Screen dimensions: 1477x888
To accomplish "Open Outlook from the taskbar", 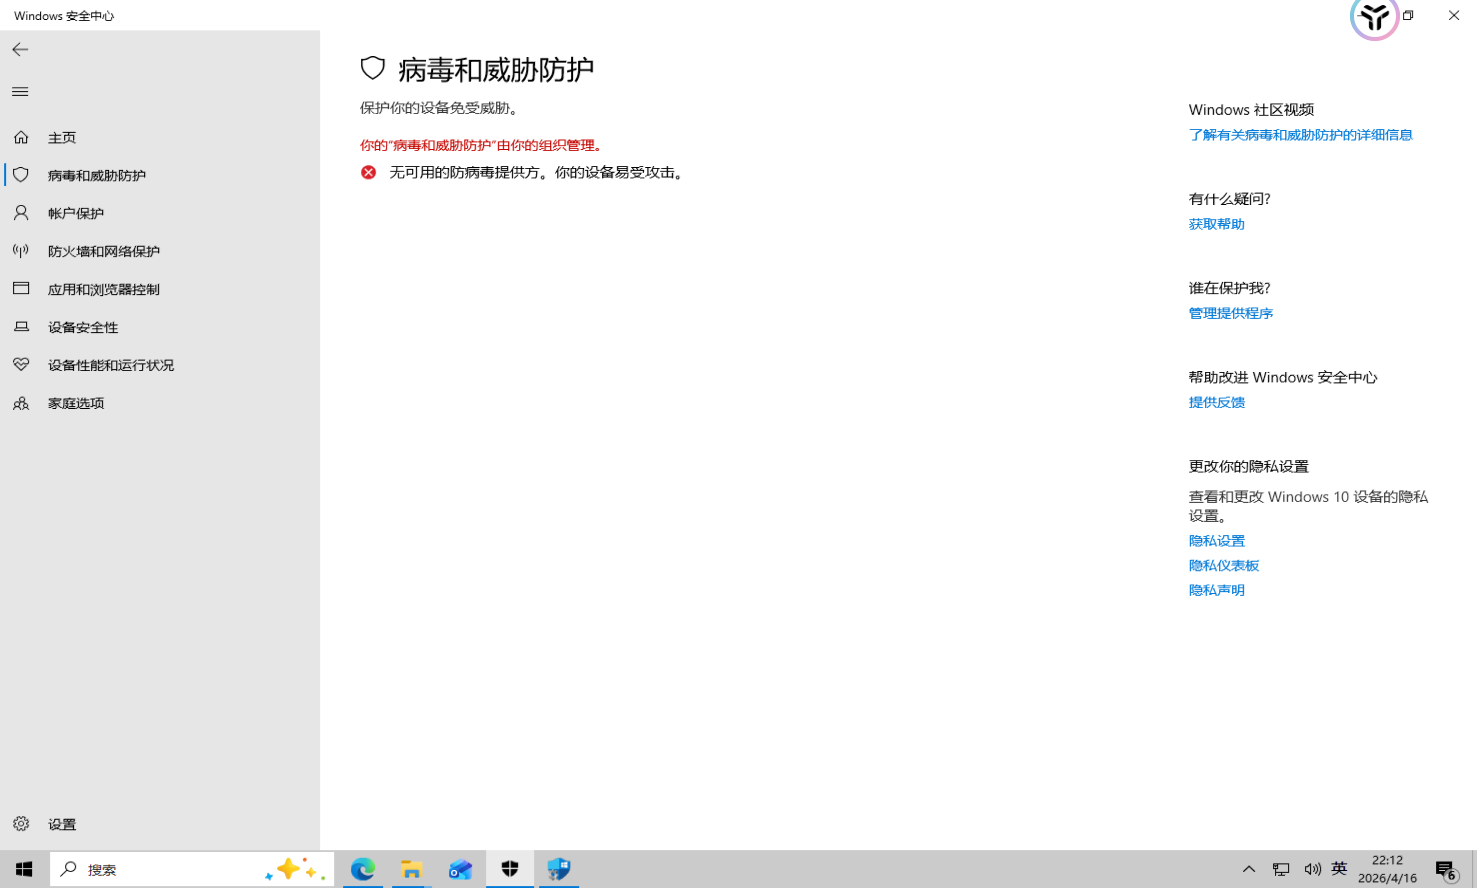I will tap(461, 868).
